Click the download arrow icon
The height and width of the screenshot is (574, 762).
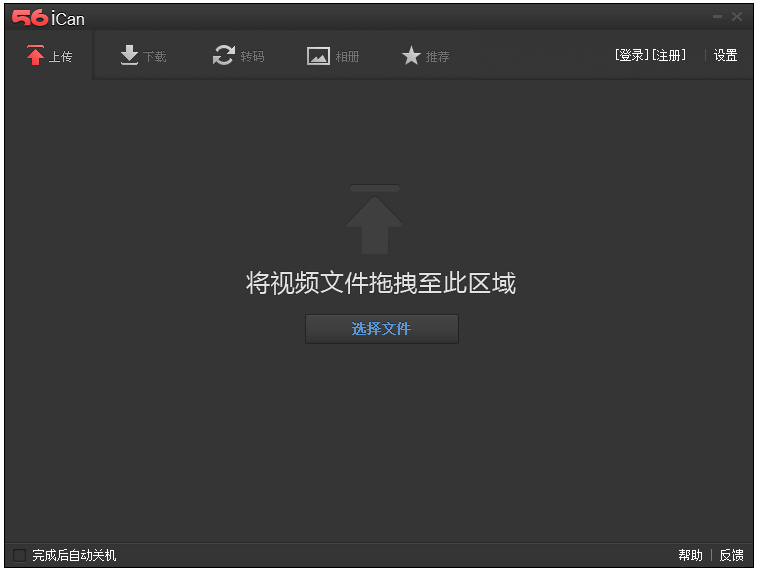coord(129,55)
